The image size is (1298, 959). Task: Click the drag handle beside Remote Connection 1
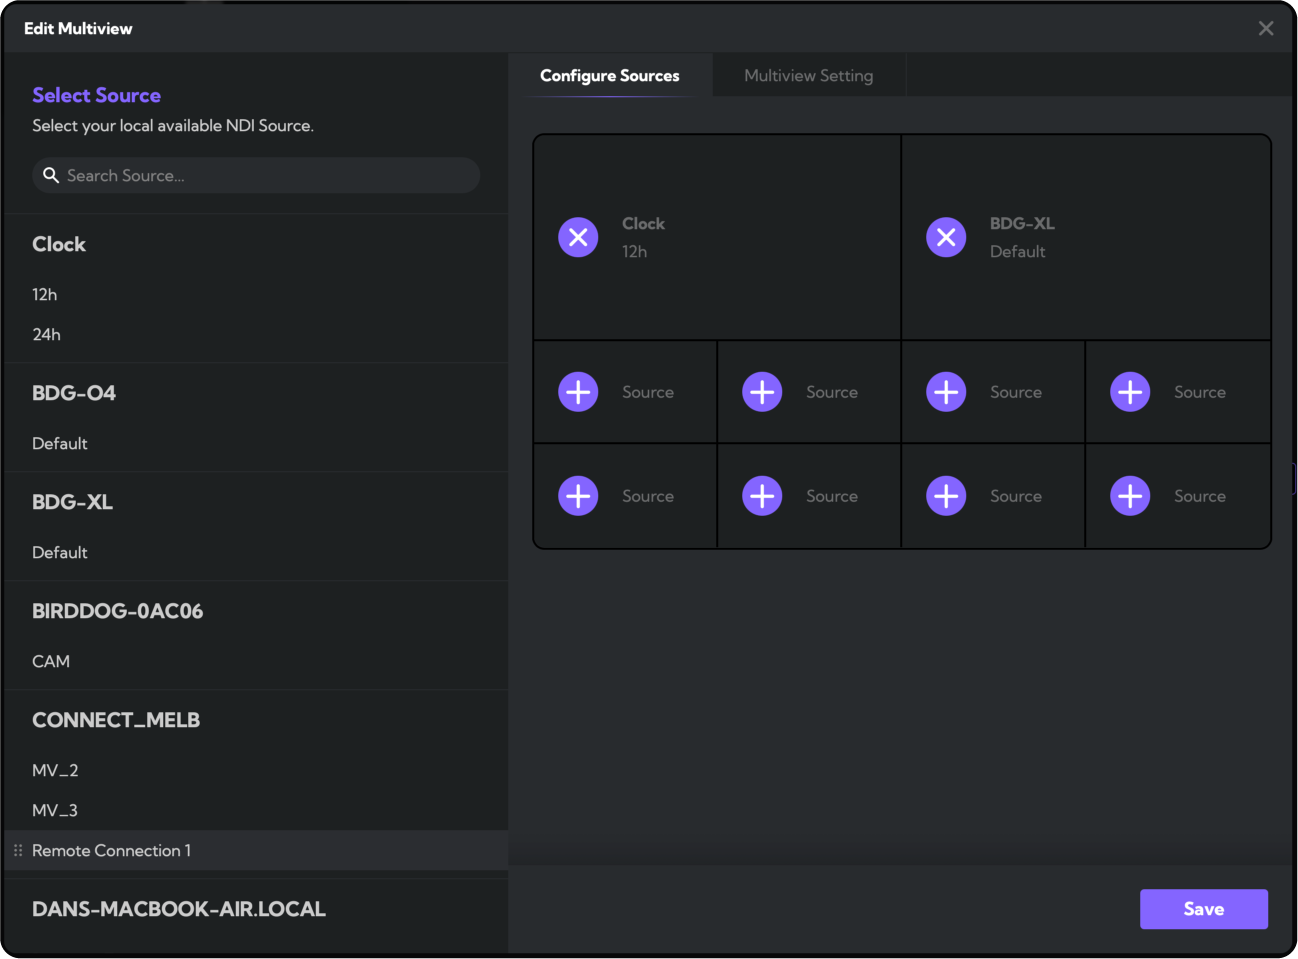pyautogui.click(x=18, y=850)
